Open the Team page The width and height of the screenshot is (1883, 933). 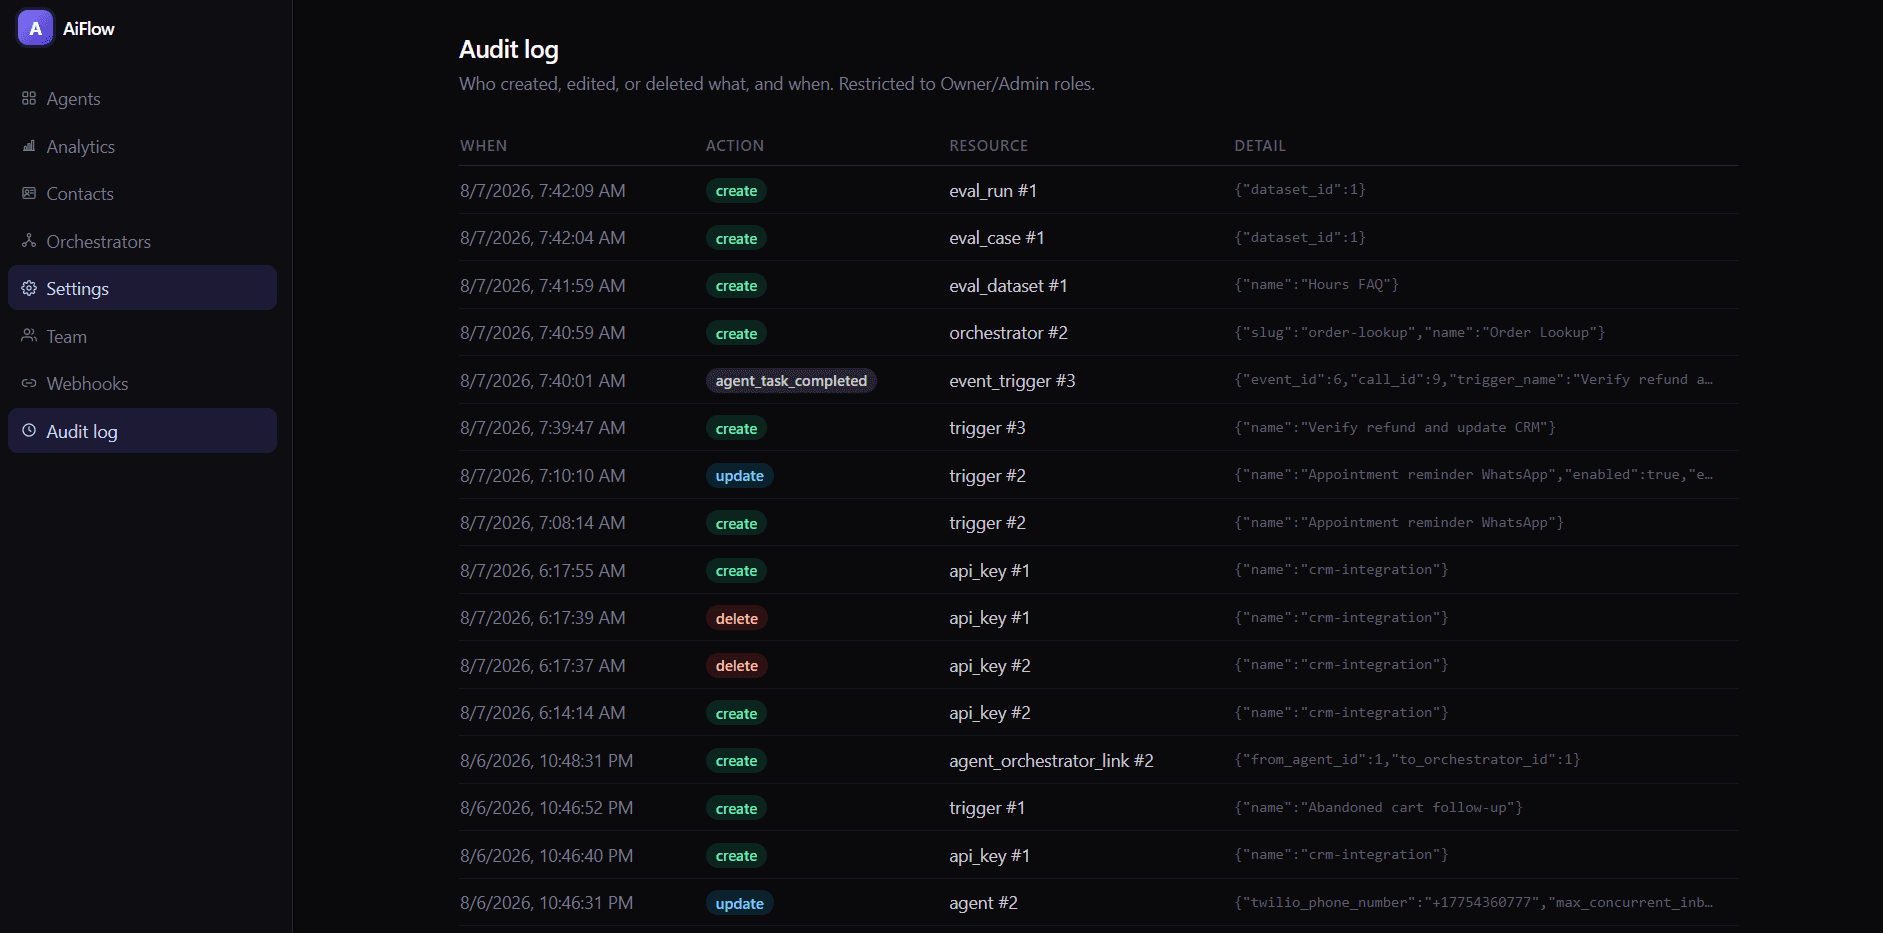tap(142, 336)
